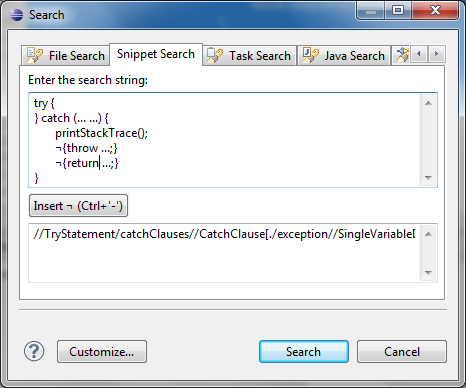Switch to the File Search tab
Screen dimensions: 466x388
click(66, 55)
